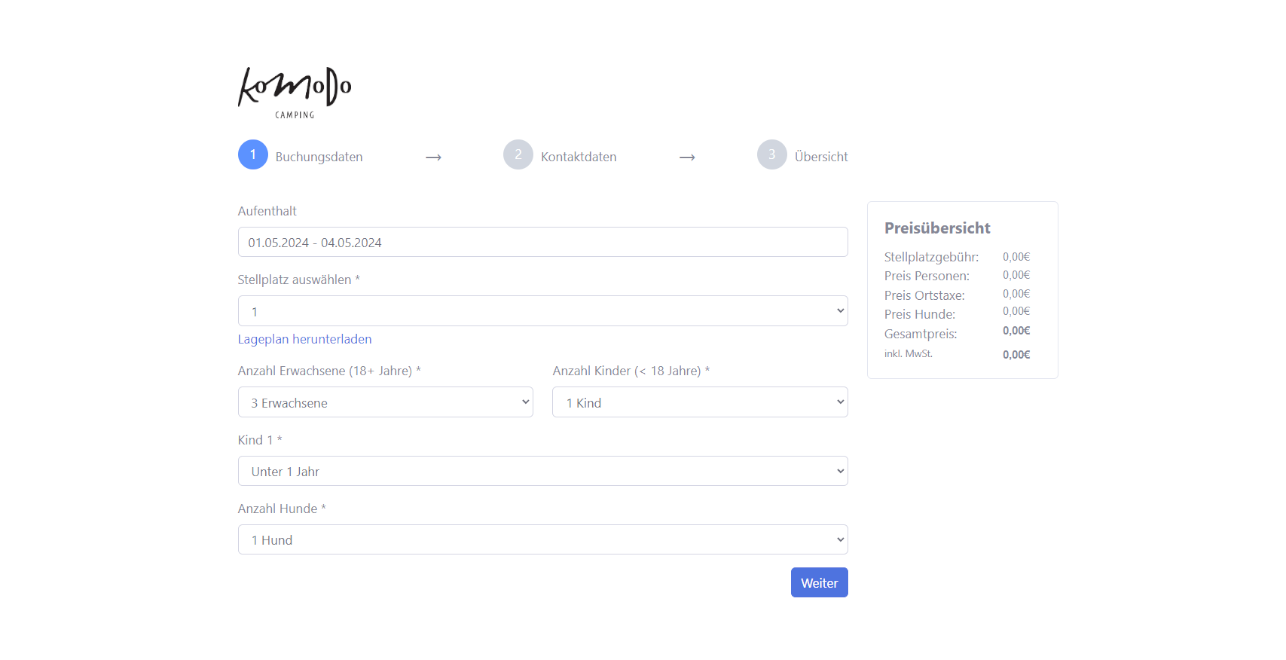Jump to the Übersicht step label

coord(821,157)
